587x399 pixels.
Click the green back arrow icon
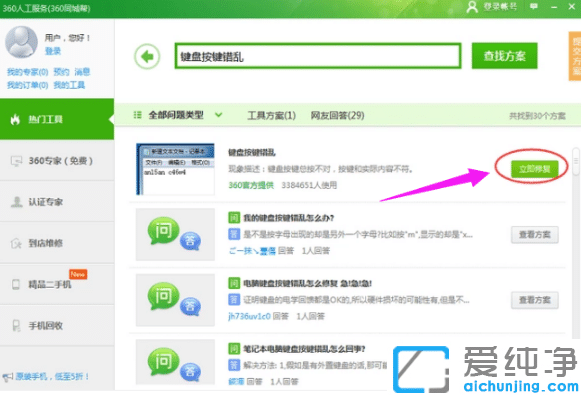pyautogui.click(x=147, y=57)
